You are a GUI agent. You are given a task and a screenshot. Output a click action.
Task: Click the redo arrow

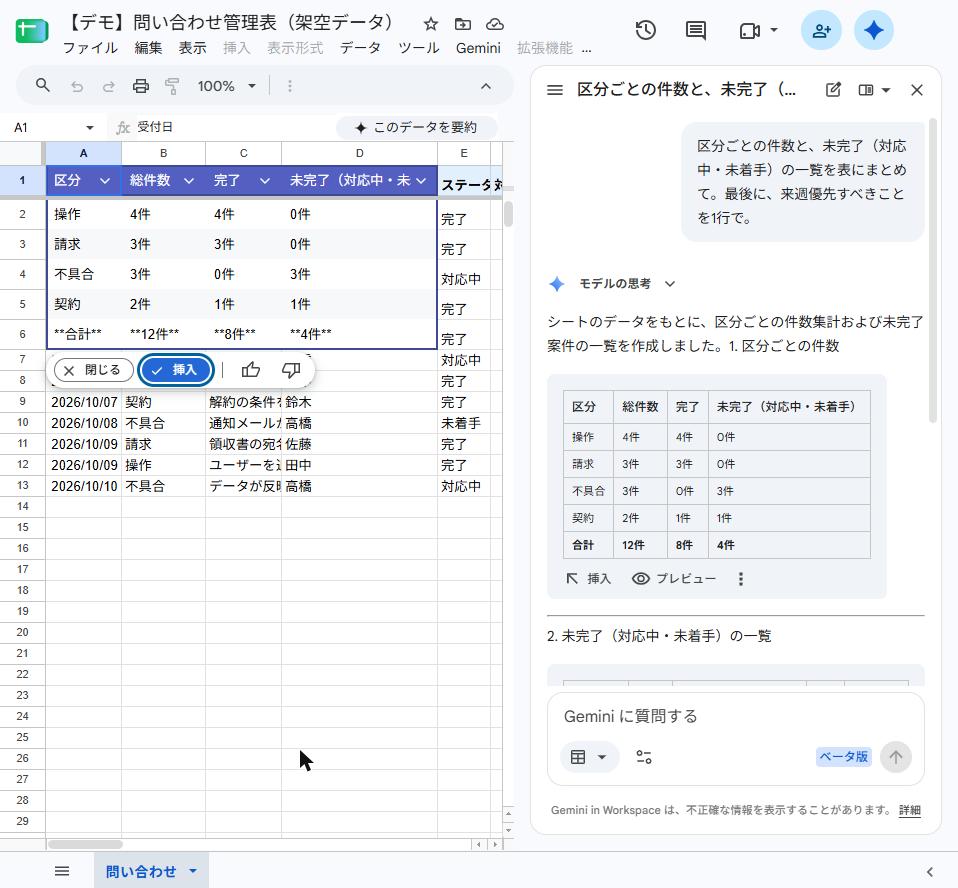tap(108, 86)
